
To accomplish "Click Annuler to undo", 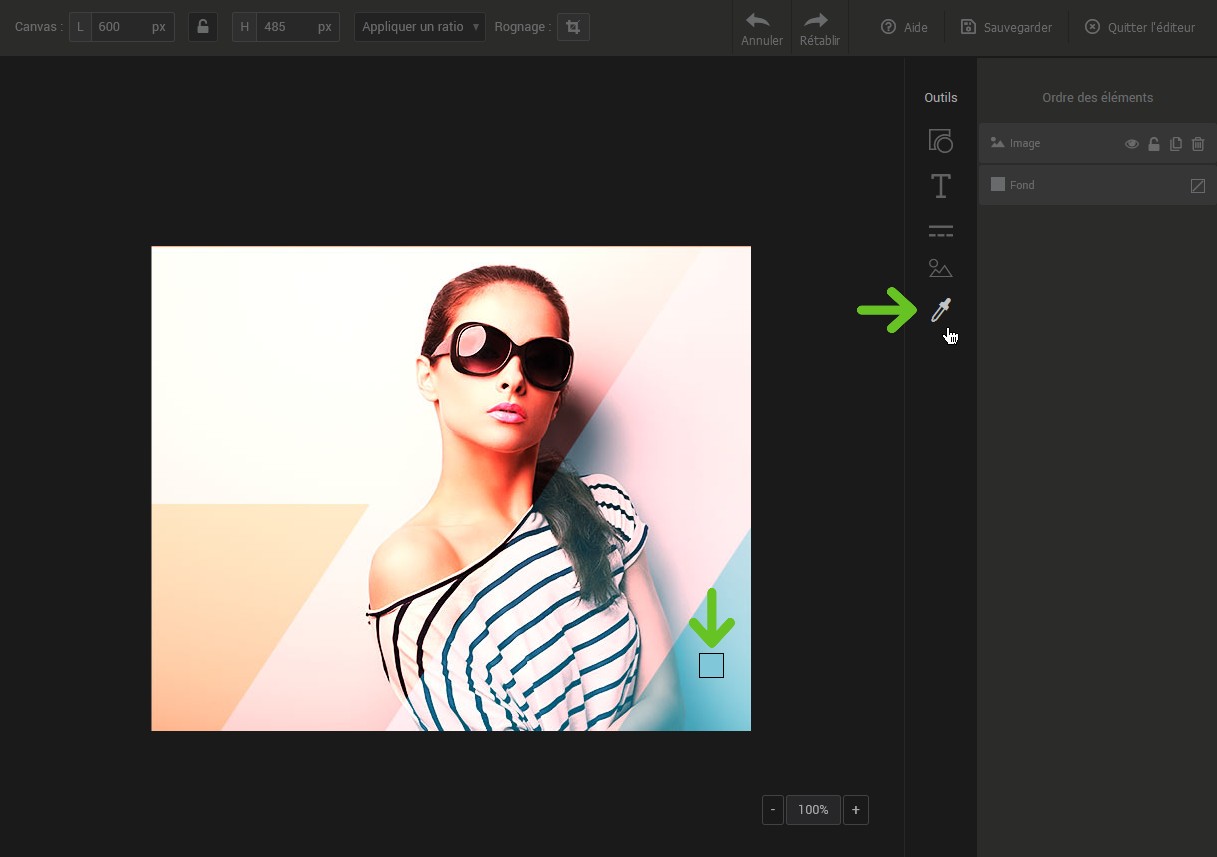I will 762,28.
